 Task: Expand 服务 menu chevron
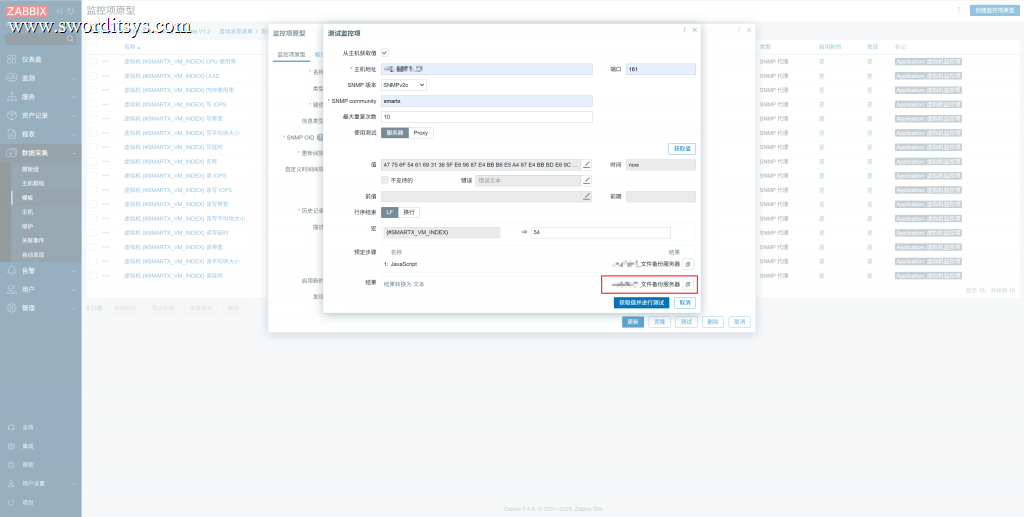73,97
